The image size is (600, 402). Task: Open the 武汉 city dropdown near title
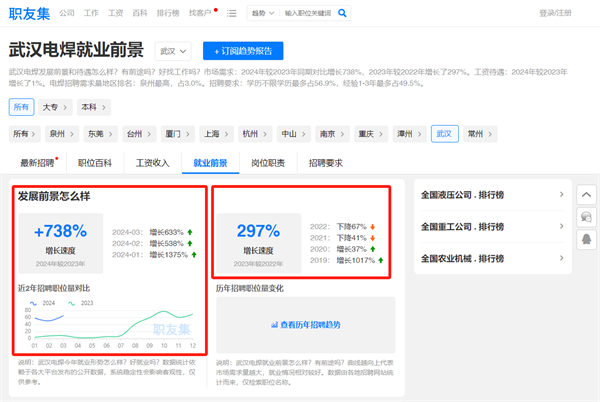click(173, 51)
